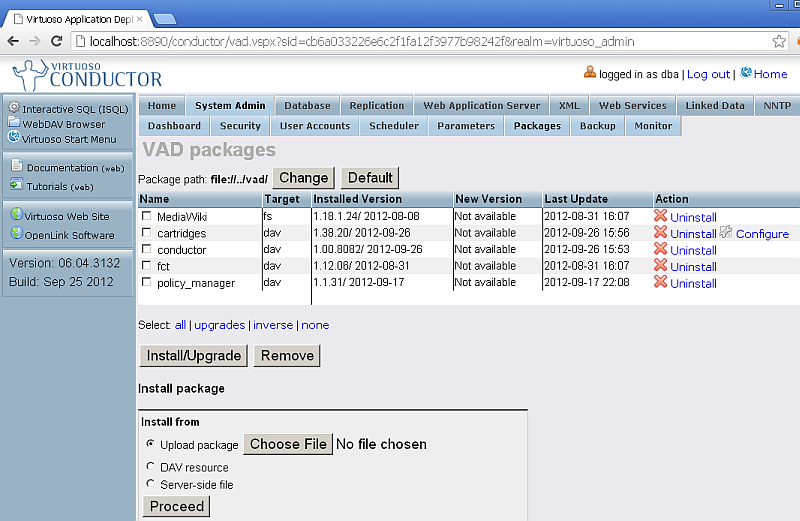Image resolution: width=800 pixels, height=521 pixels.
Task: Click the Home globe icon in header
Action: pyautogui.click(x=746, y=73)
